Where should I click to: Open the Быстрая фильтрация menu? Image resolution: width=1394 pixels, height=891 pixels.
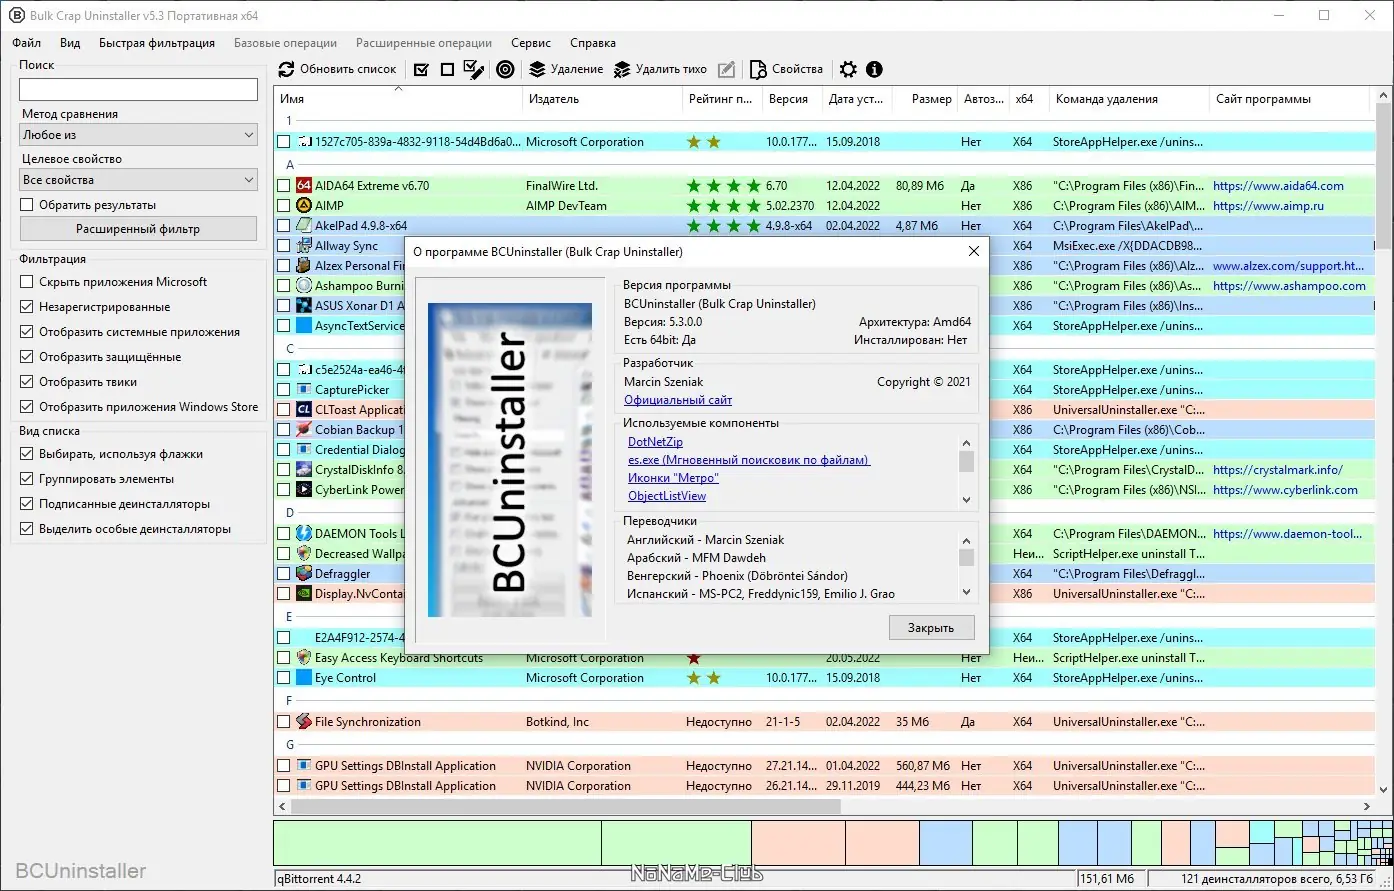157,43
